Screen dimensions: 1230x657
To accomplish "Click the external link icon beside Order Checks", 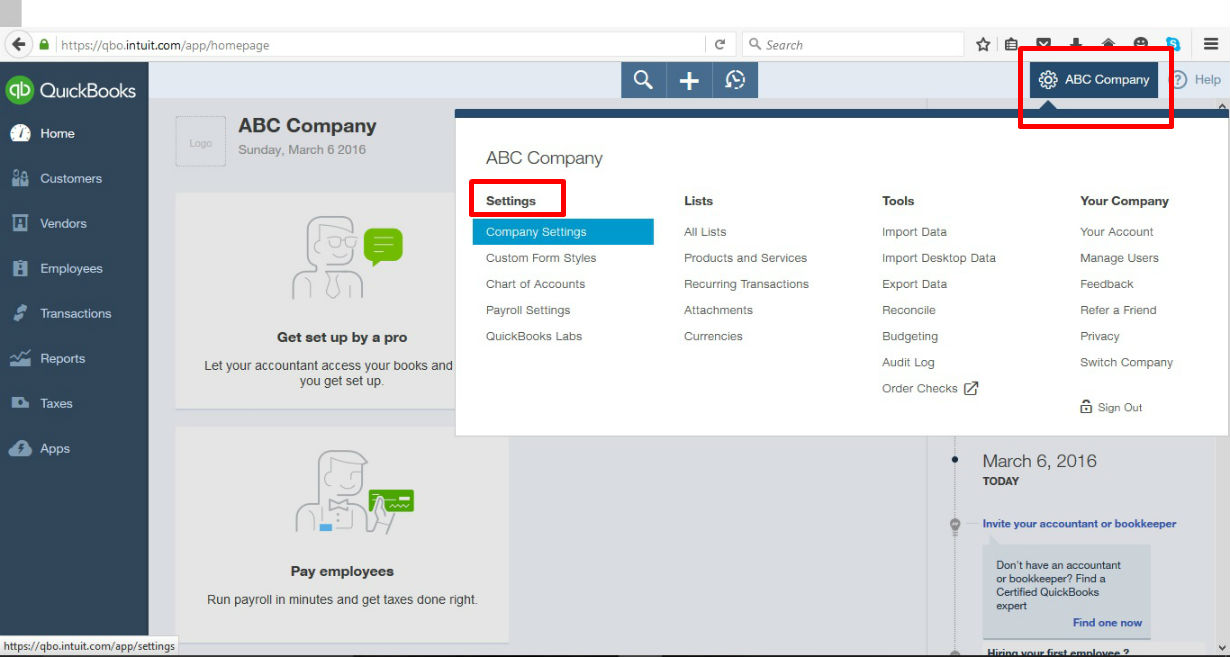I will click(971, 388).
